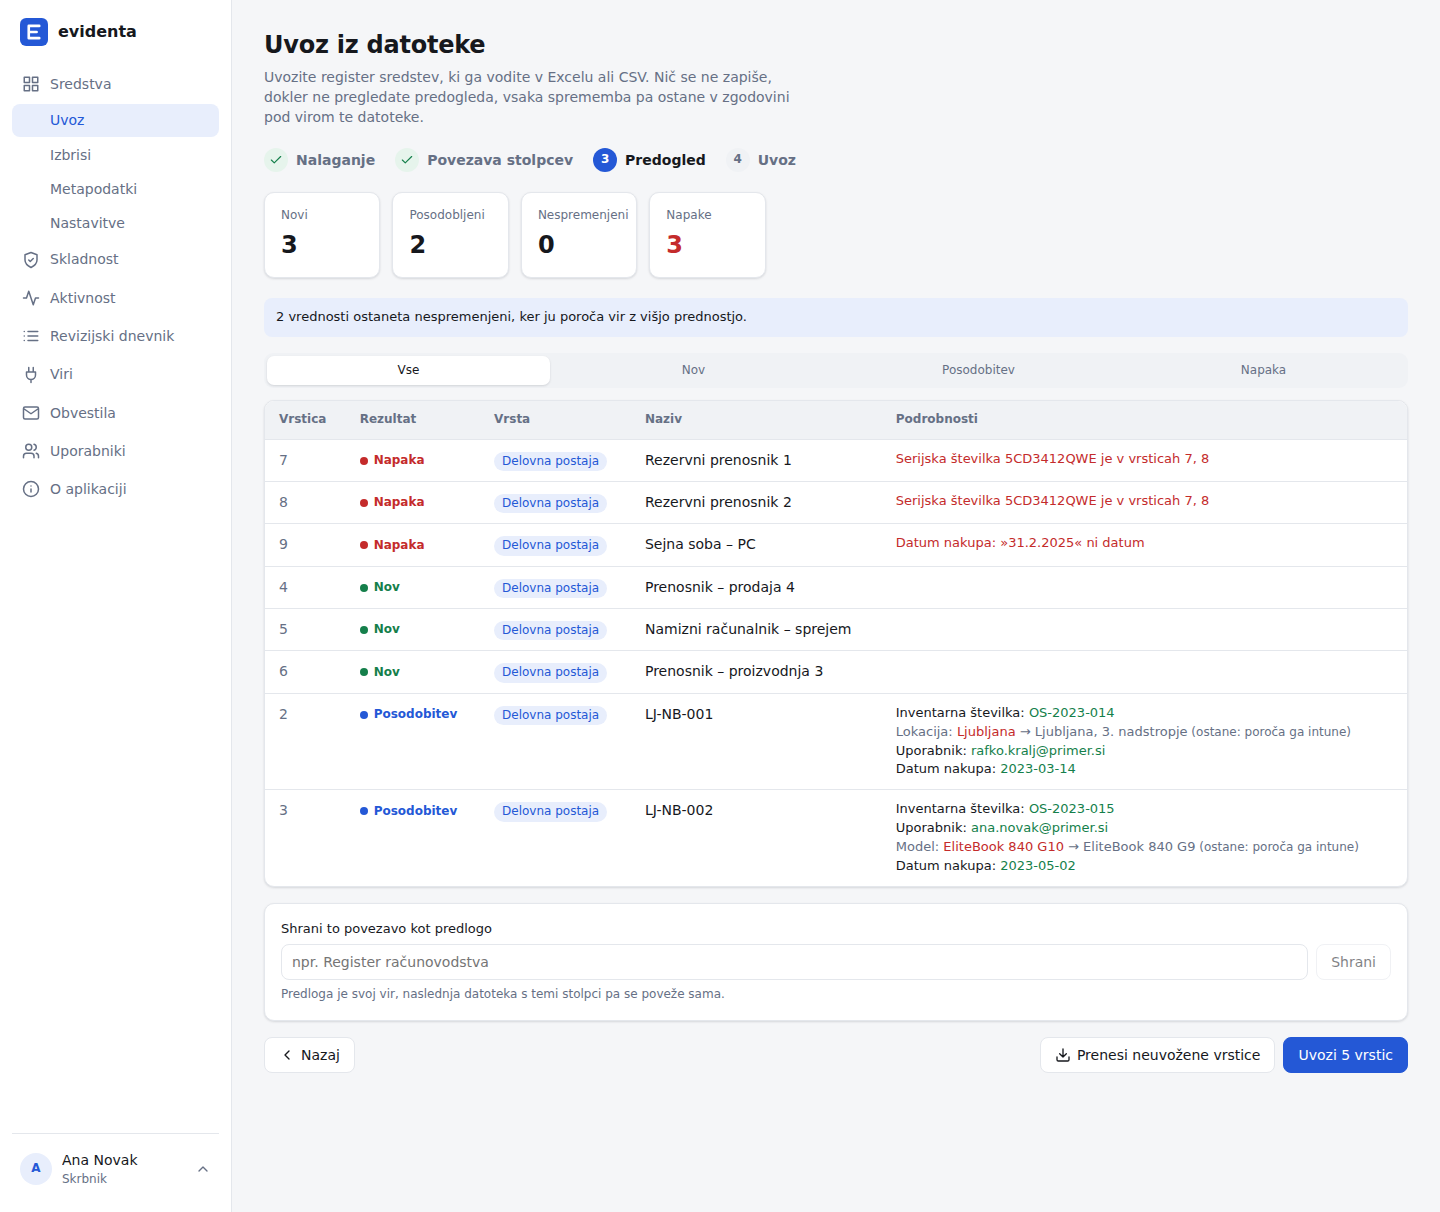Click the Obvestila envelope icon
Viewport: 1440px width, 1212px height.
tap(31, 413)
